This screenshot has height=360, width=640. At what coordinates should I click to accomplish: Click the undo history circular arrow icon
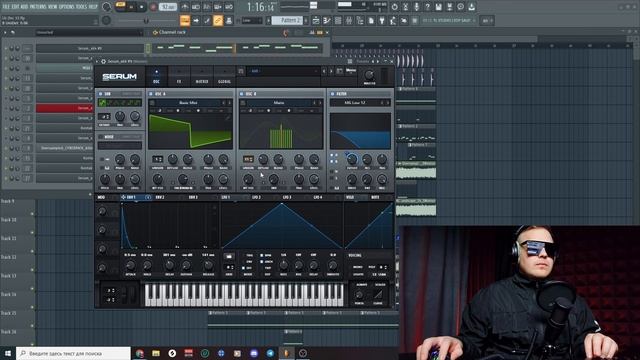394,7
